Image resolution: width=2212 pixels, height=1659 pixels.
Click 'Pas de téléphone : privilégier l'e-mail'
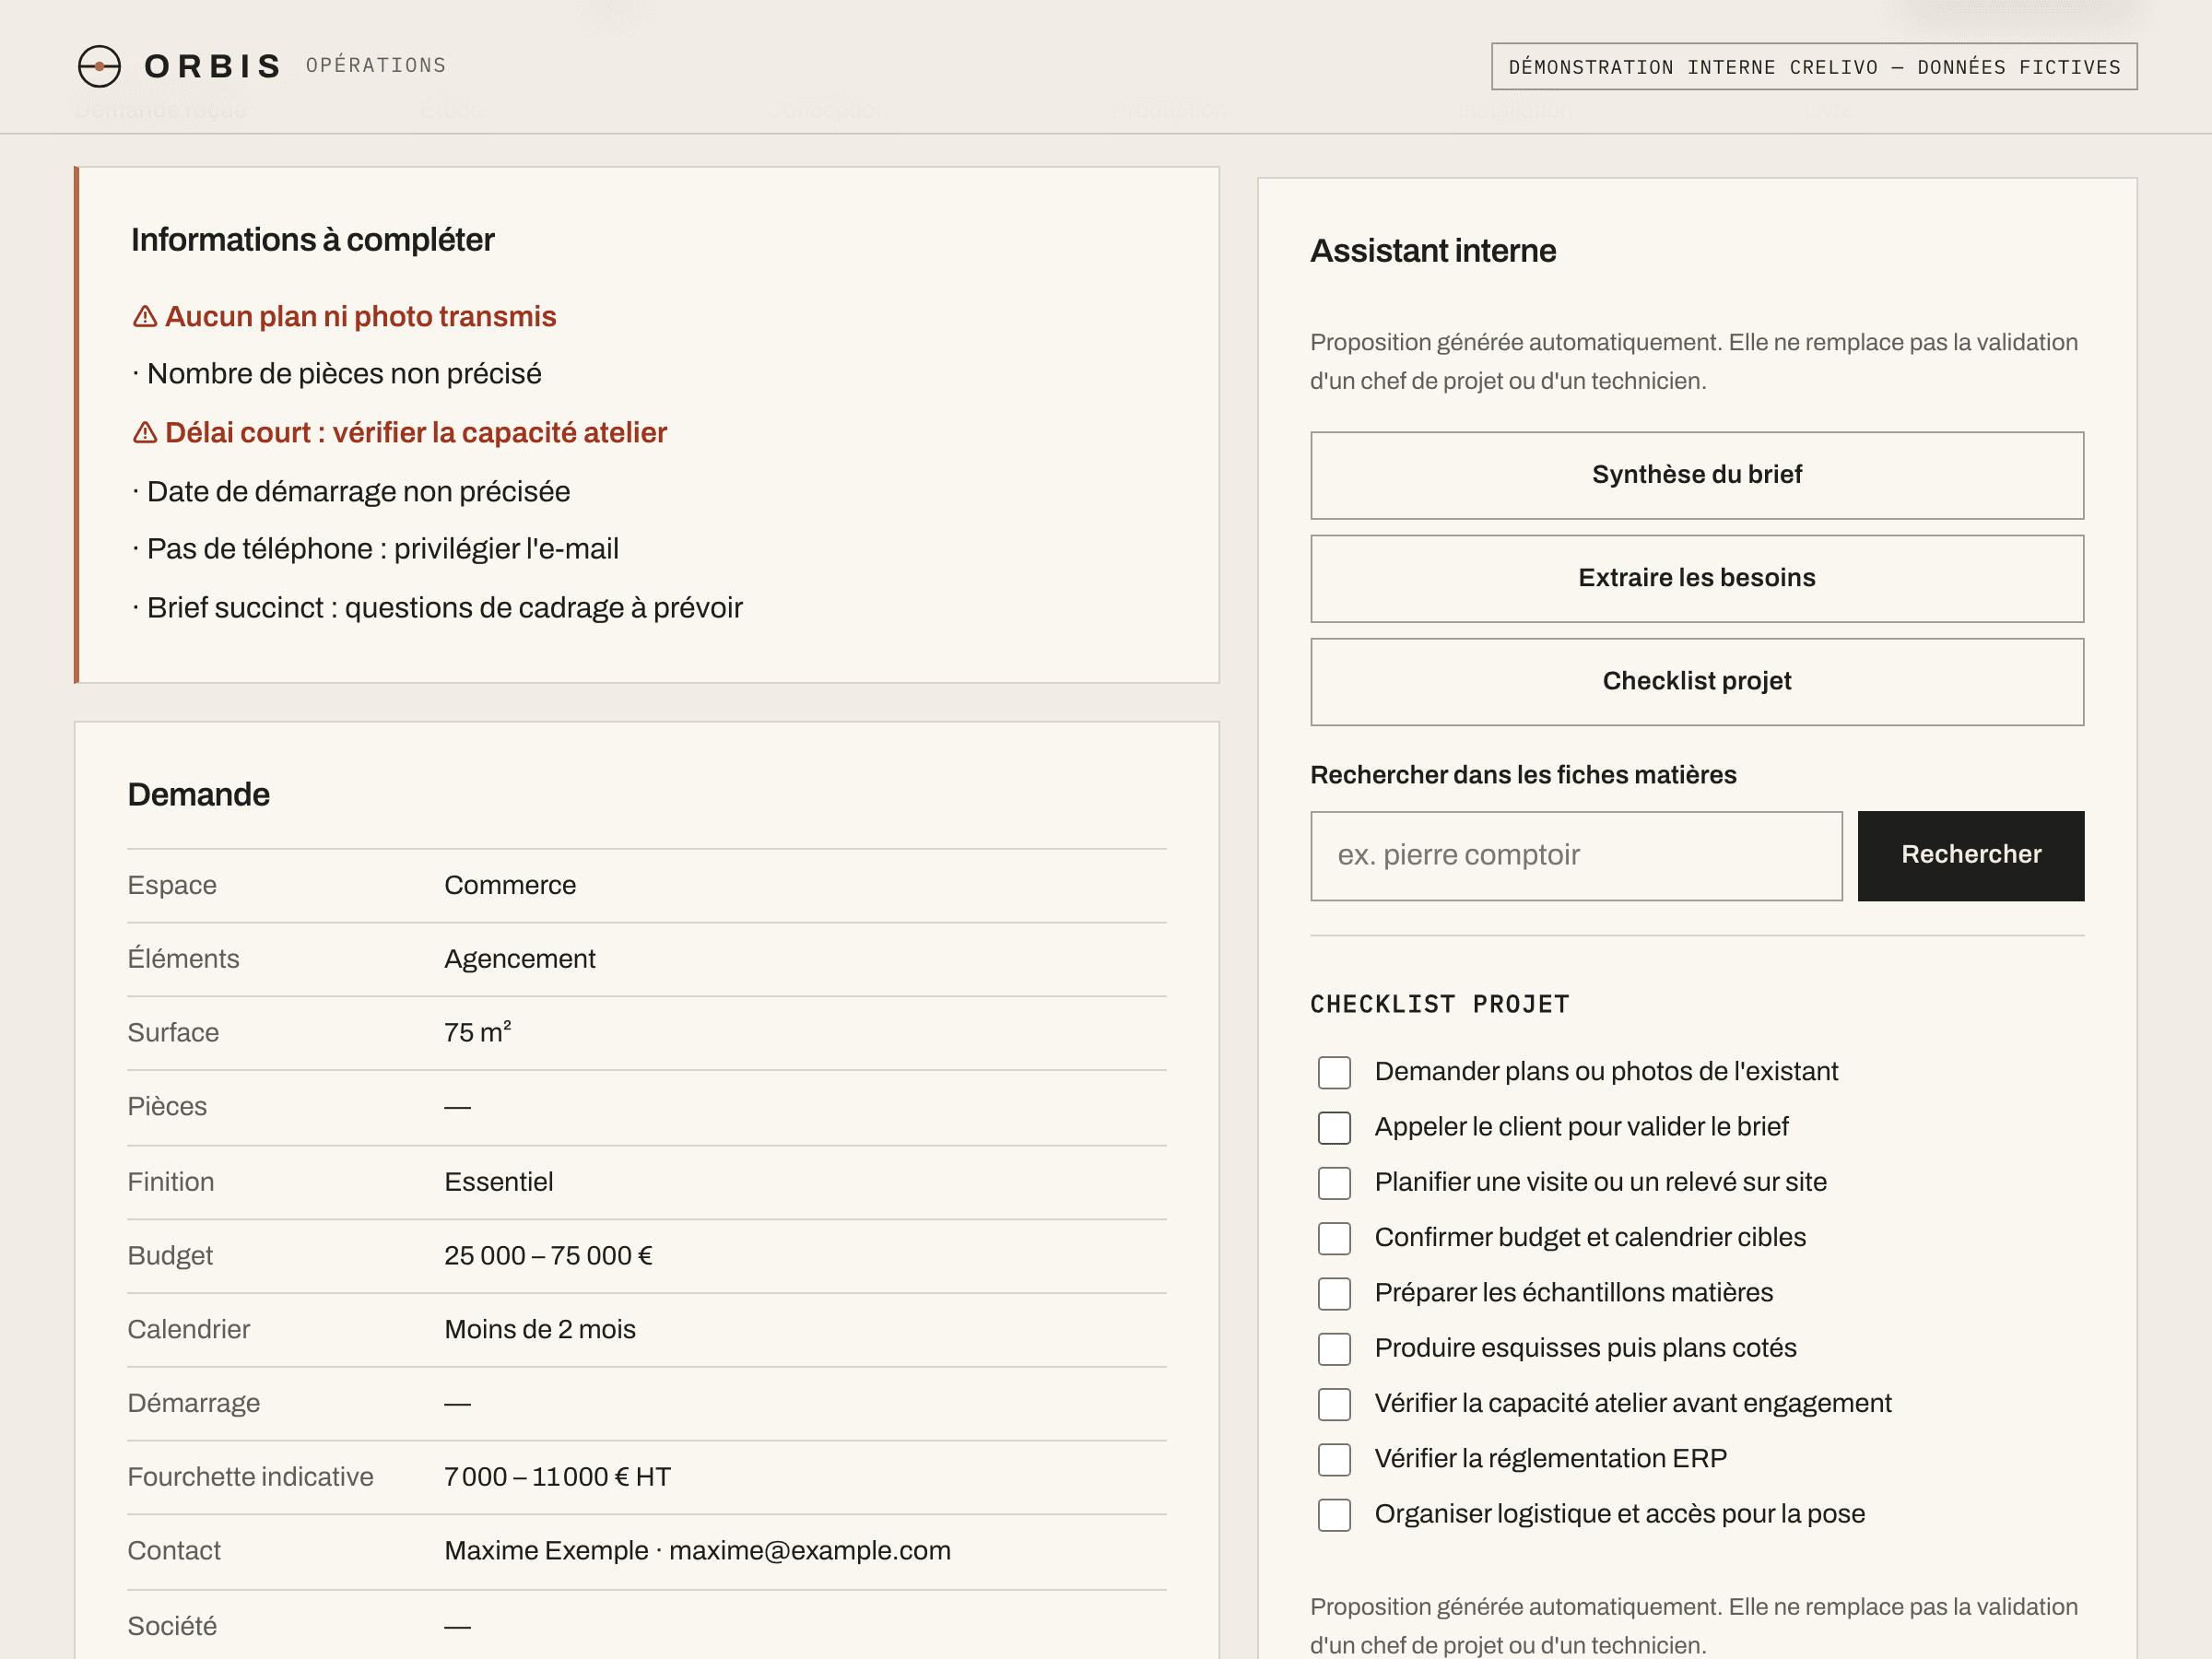(383, 548)
